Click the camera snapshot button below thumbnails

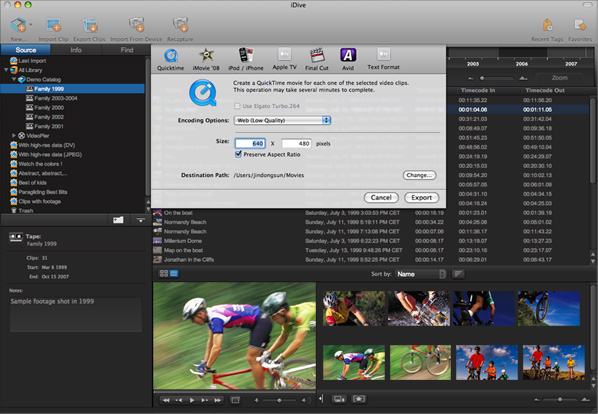coord(339,399)
